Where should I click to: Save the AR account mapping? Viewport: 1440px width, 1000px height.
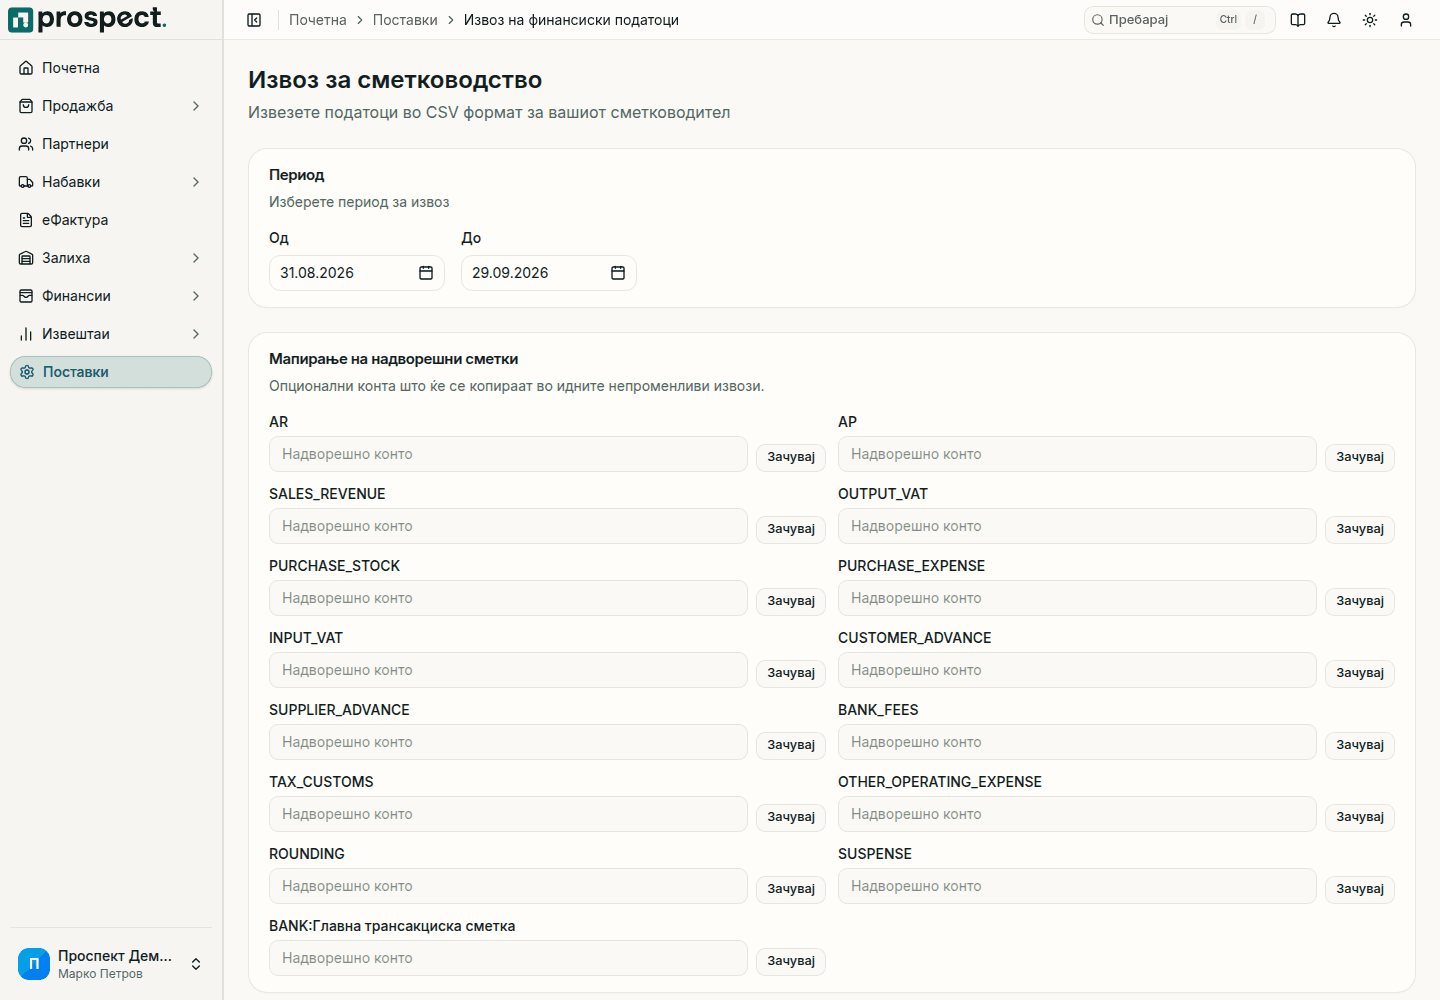pos(791,457)
